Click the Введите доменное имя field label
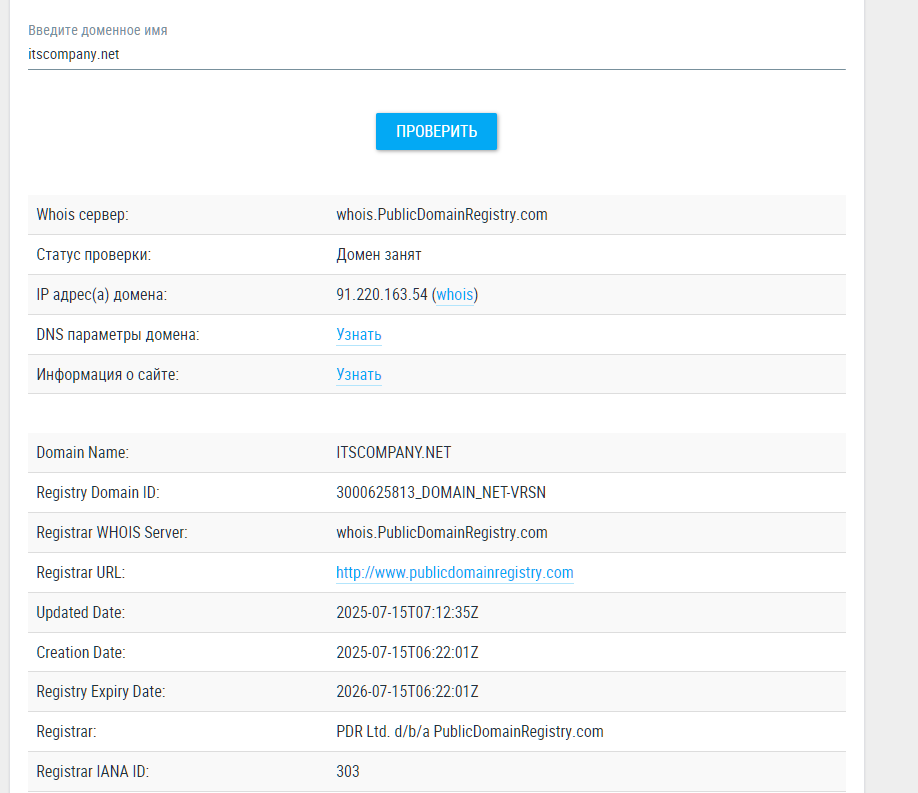Image resolution: width=918 pixels, height=793 pixels. [98, 31]
